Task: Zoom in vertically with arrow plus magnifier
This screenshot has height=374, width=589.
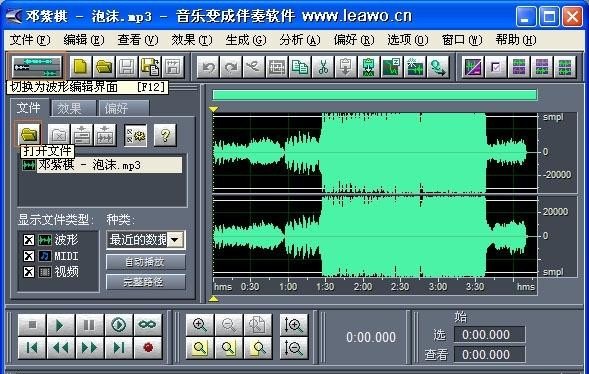Action: pyautogui.click(x=294, y=324)
